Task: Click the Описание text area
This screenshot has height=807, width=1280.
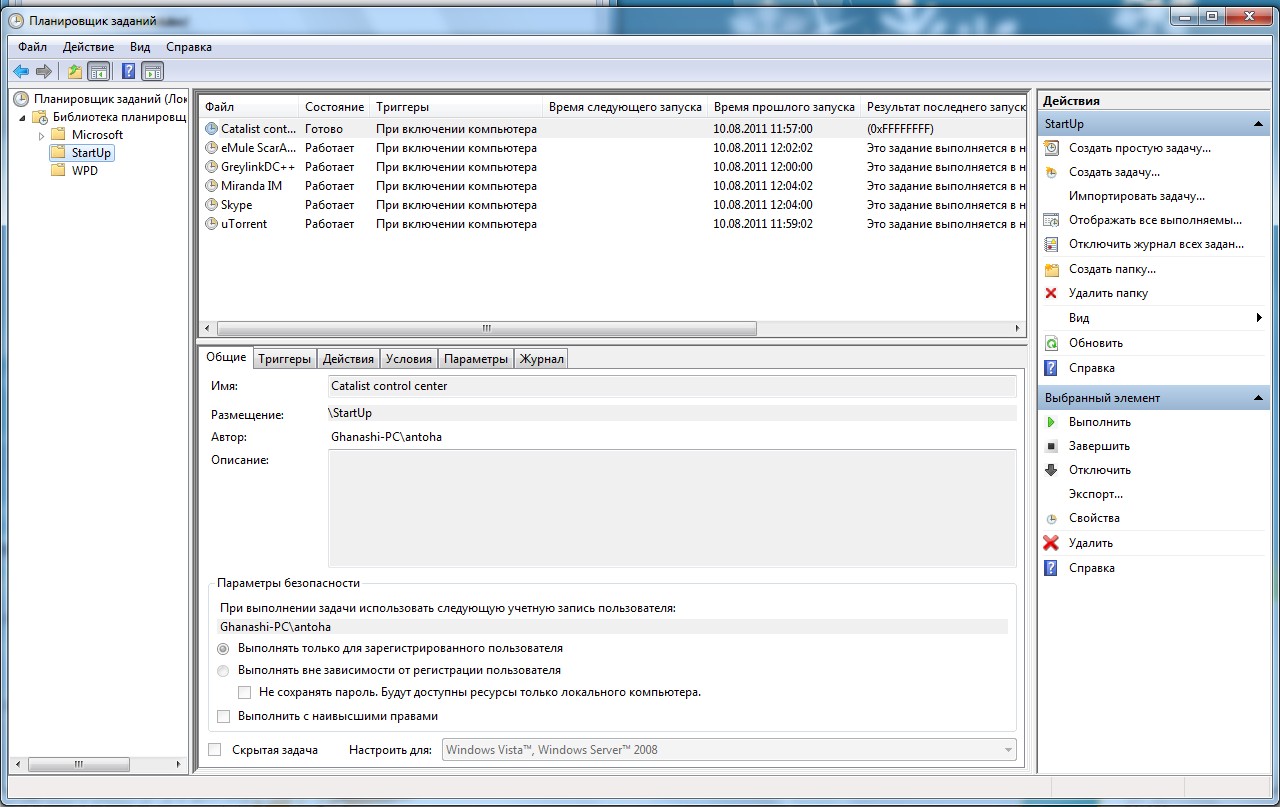Action: (x=672, y=508)
